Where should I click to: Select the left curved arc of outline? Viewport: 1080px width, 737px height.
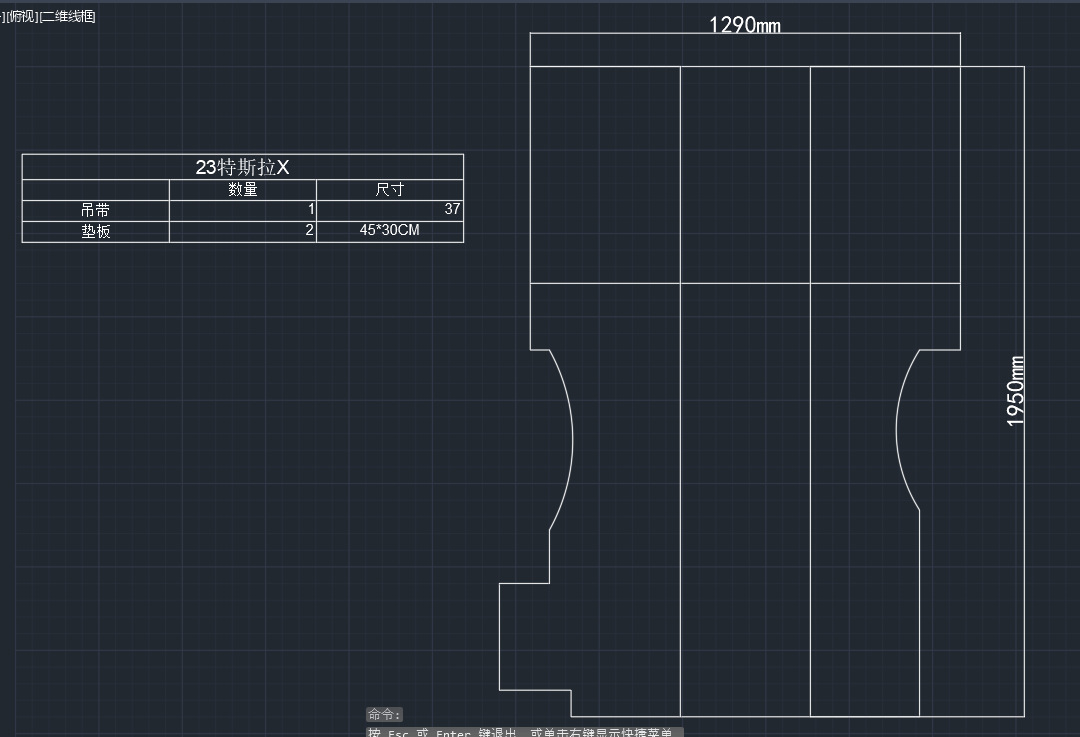click(571, 440)
